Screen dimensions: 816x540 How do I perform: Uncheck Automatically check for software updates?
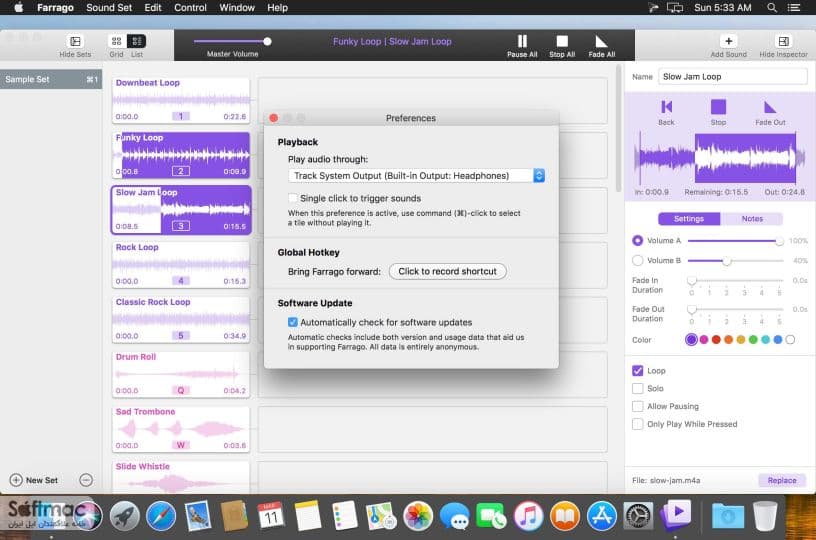click(x=293, y=323)
